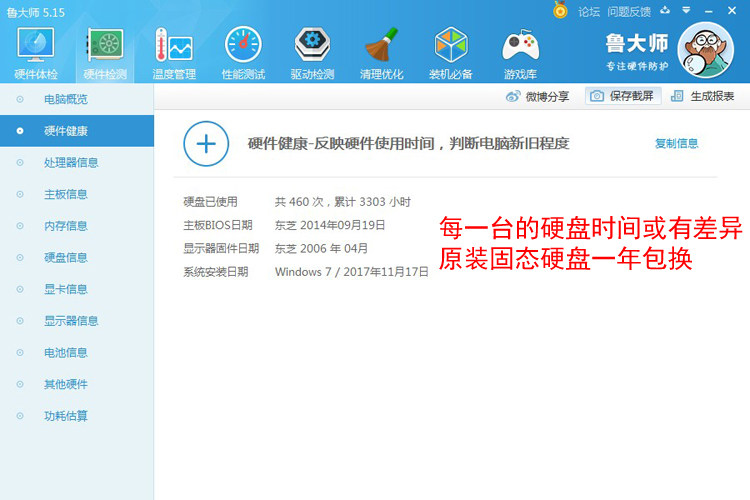Close the 鲁大师 window

[732, 11]
